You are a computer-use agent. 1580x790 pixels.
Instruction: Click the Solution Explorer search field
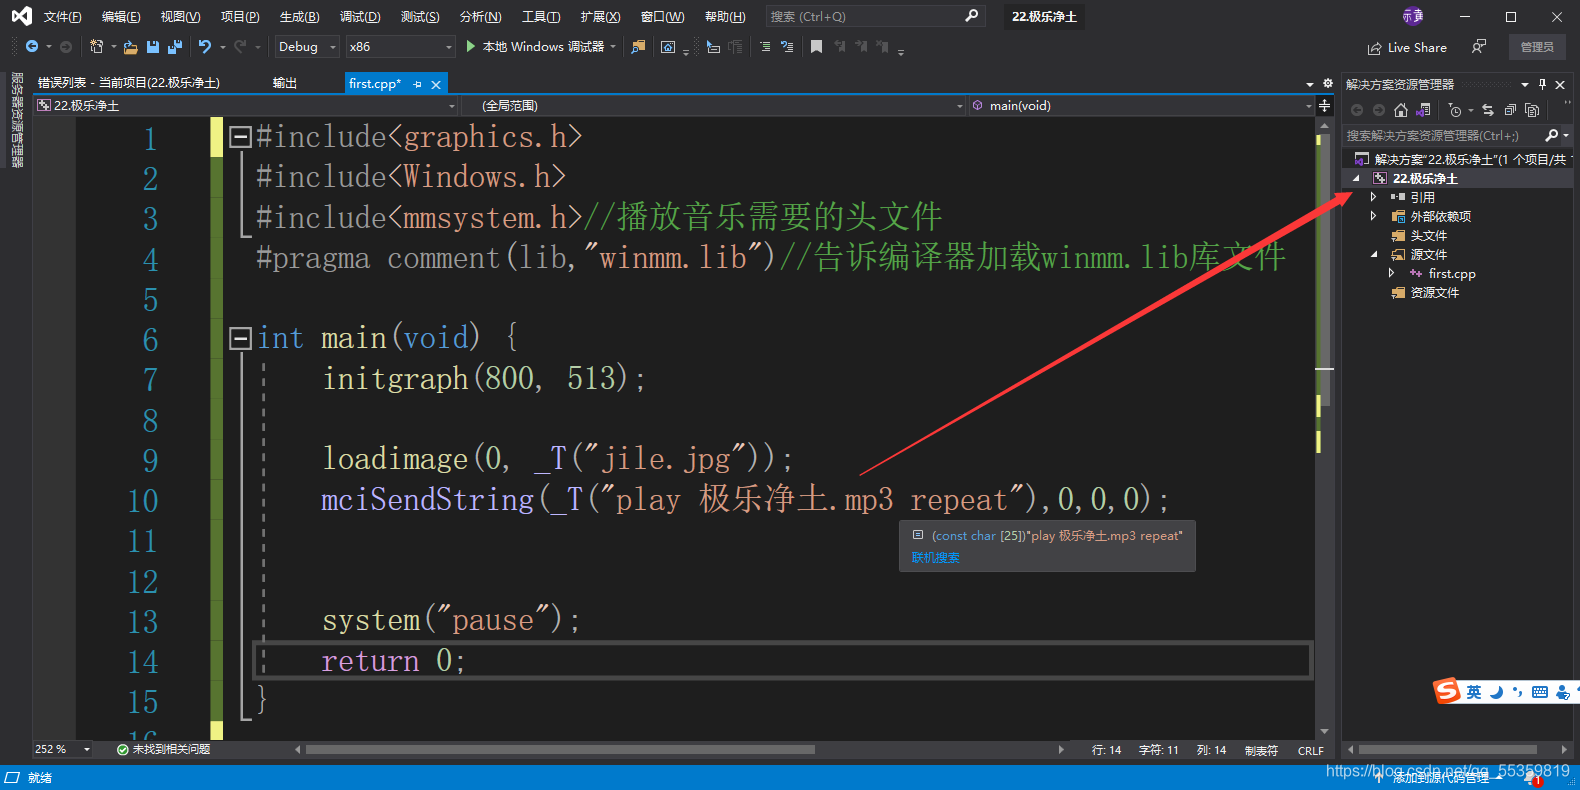click(x=1442, y=135)
